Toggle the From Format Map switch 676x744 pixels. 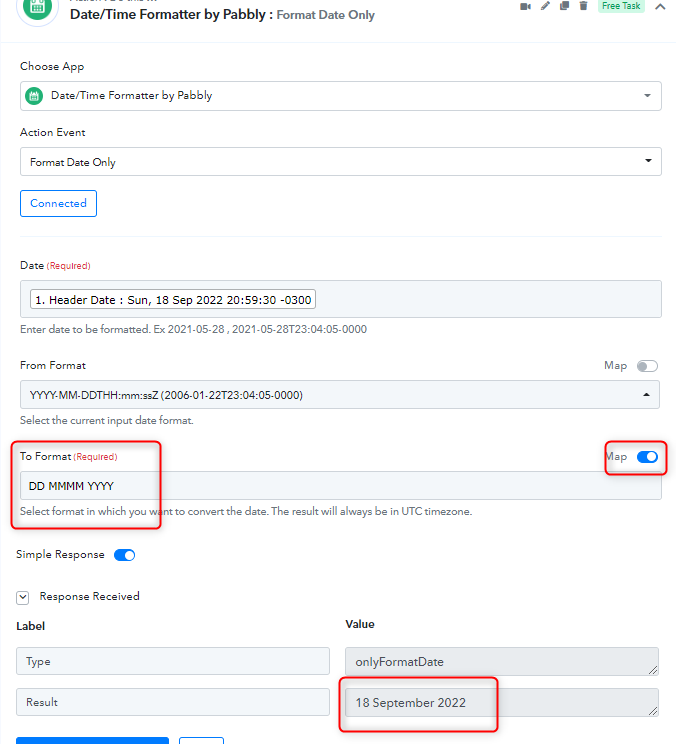(647, 366)
